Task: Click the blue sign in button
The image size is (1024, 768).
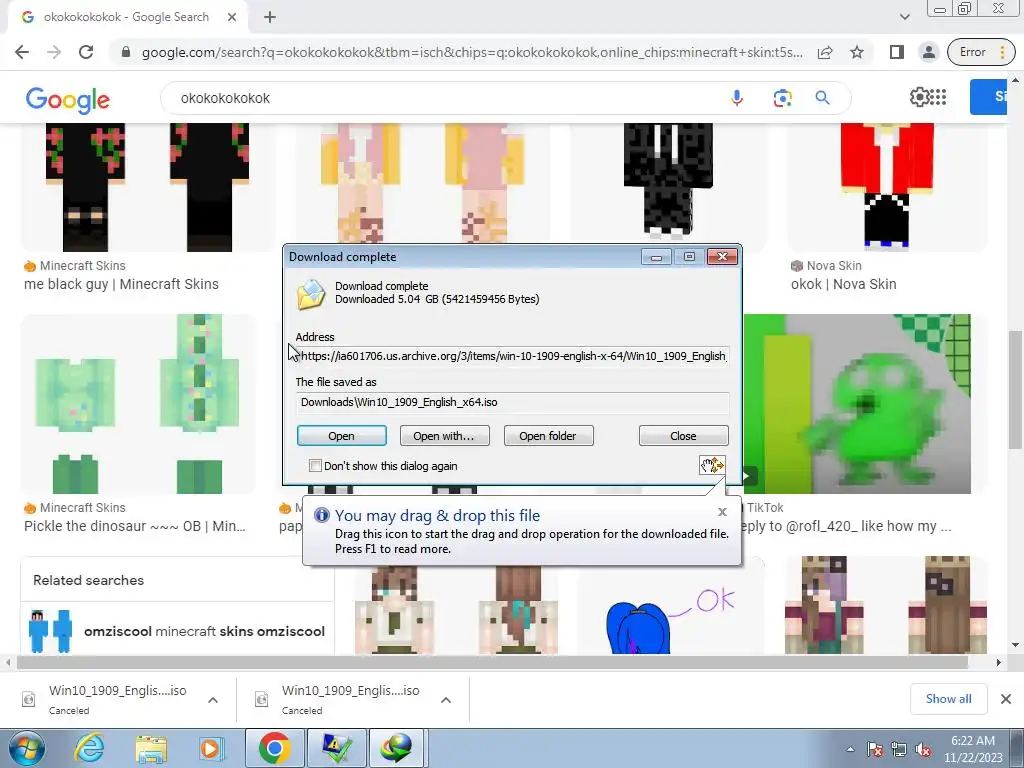Action: 988,97
